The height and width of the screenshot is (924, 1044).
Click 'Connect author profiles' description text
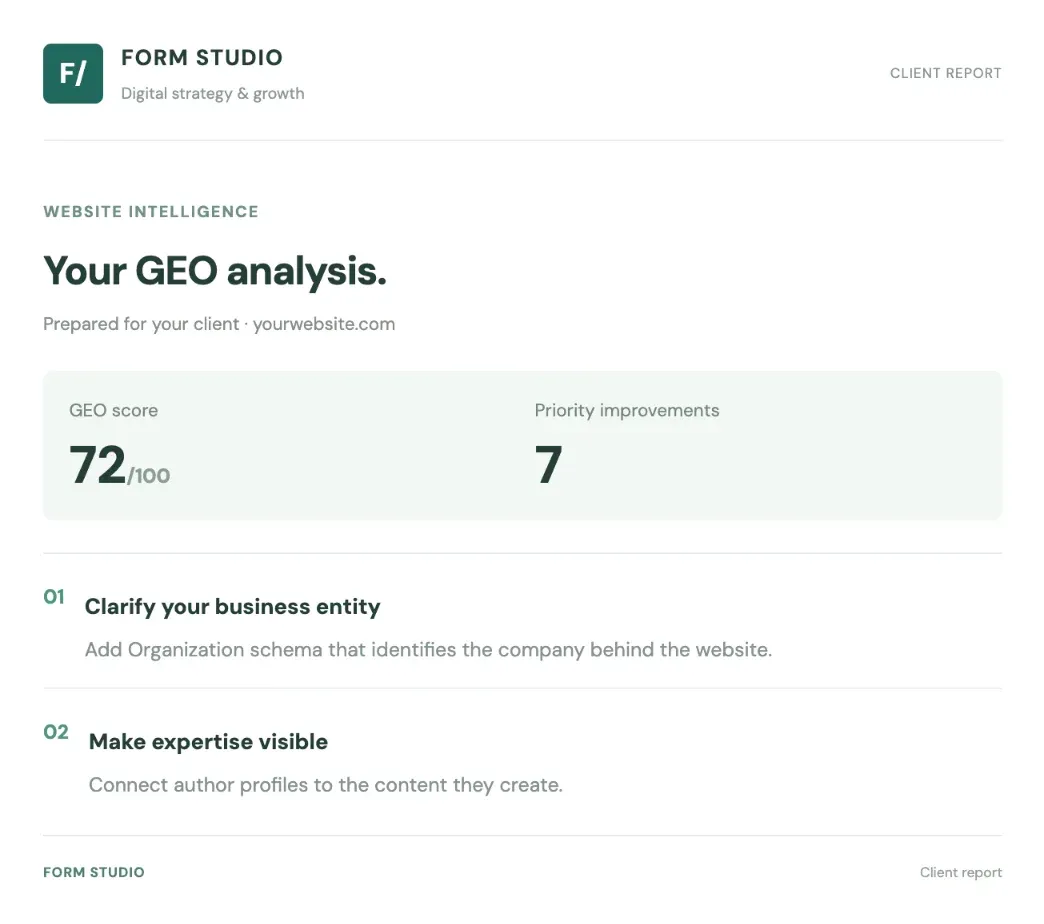coord(326,785)
